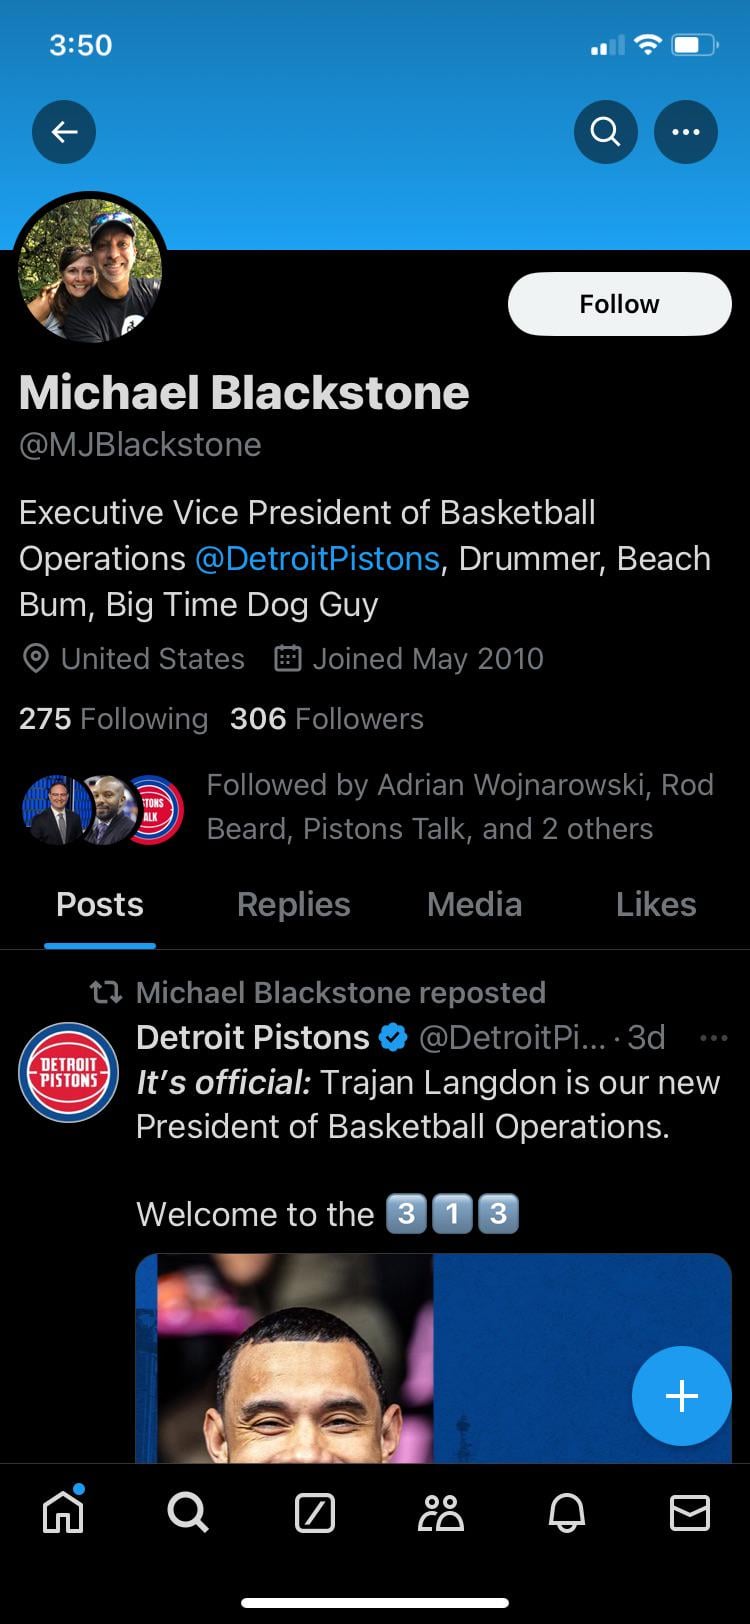The height and width of the screenshot is (1624, 750).
Task: Follow Michael Blackstone
Action: click(x=620, y=304)
